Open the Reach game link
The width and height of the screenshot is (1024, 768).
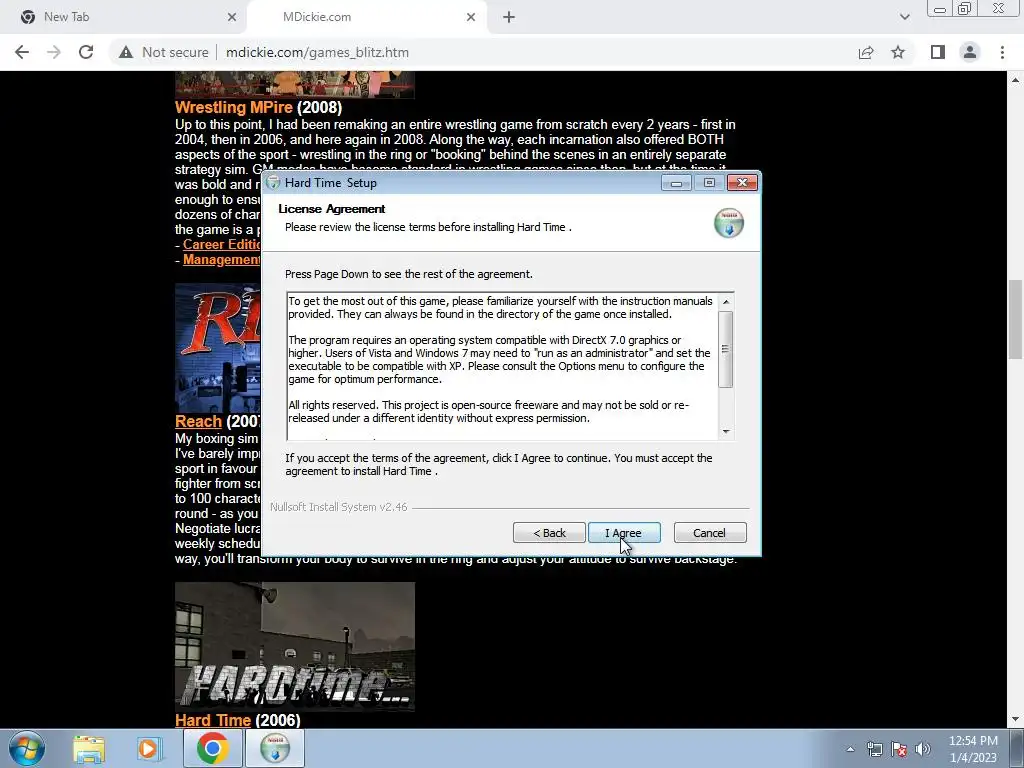(x=199, y=421)
